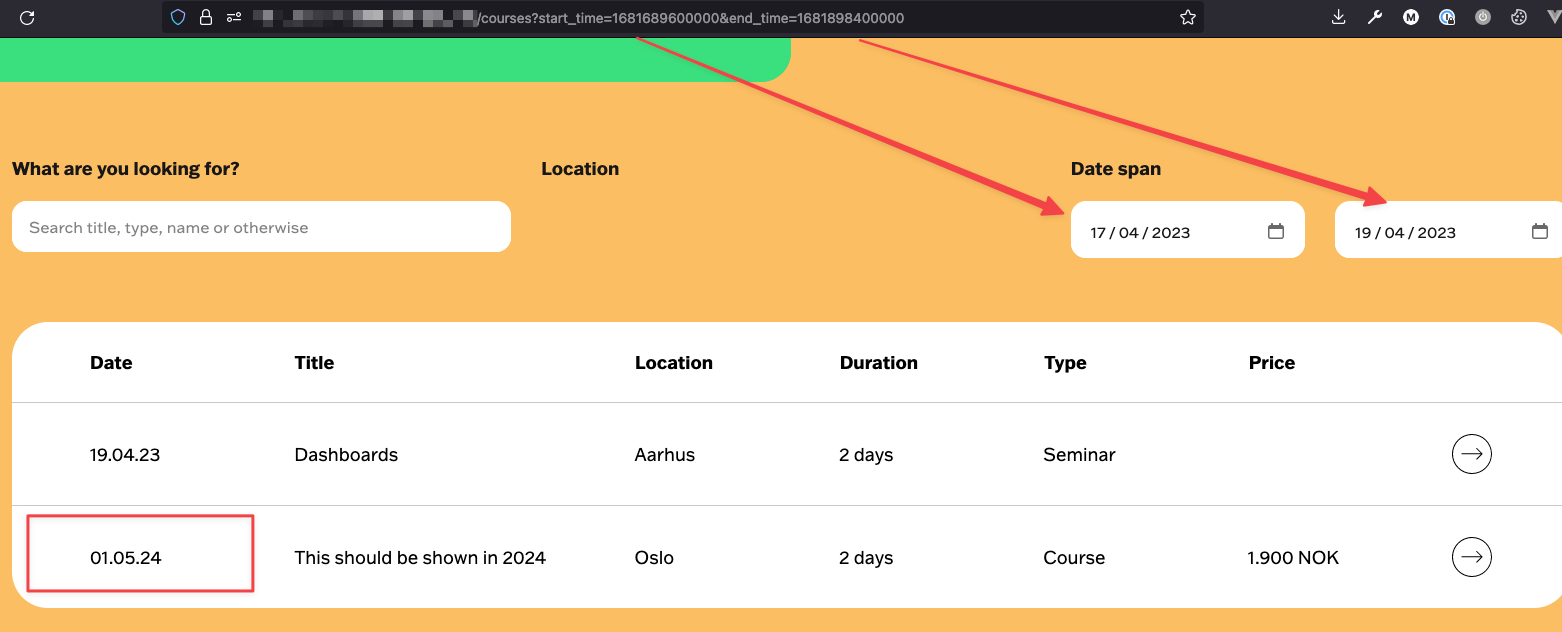Click the Title column header
This screenshot has height=632, width=1562.
click(314, 362)
